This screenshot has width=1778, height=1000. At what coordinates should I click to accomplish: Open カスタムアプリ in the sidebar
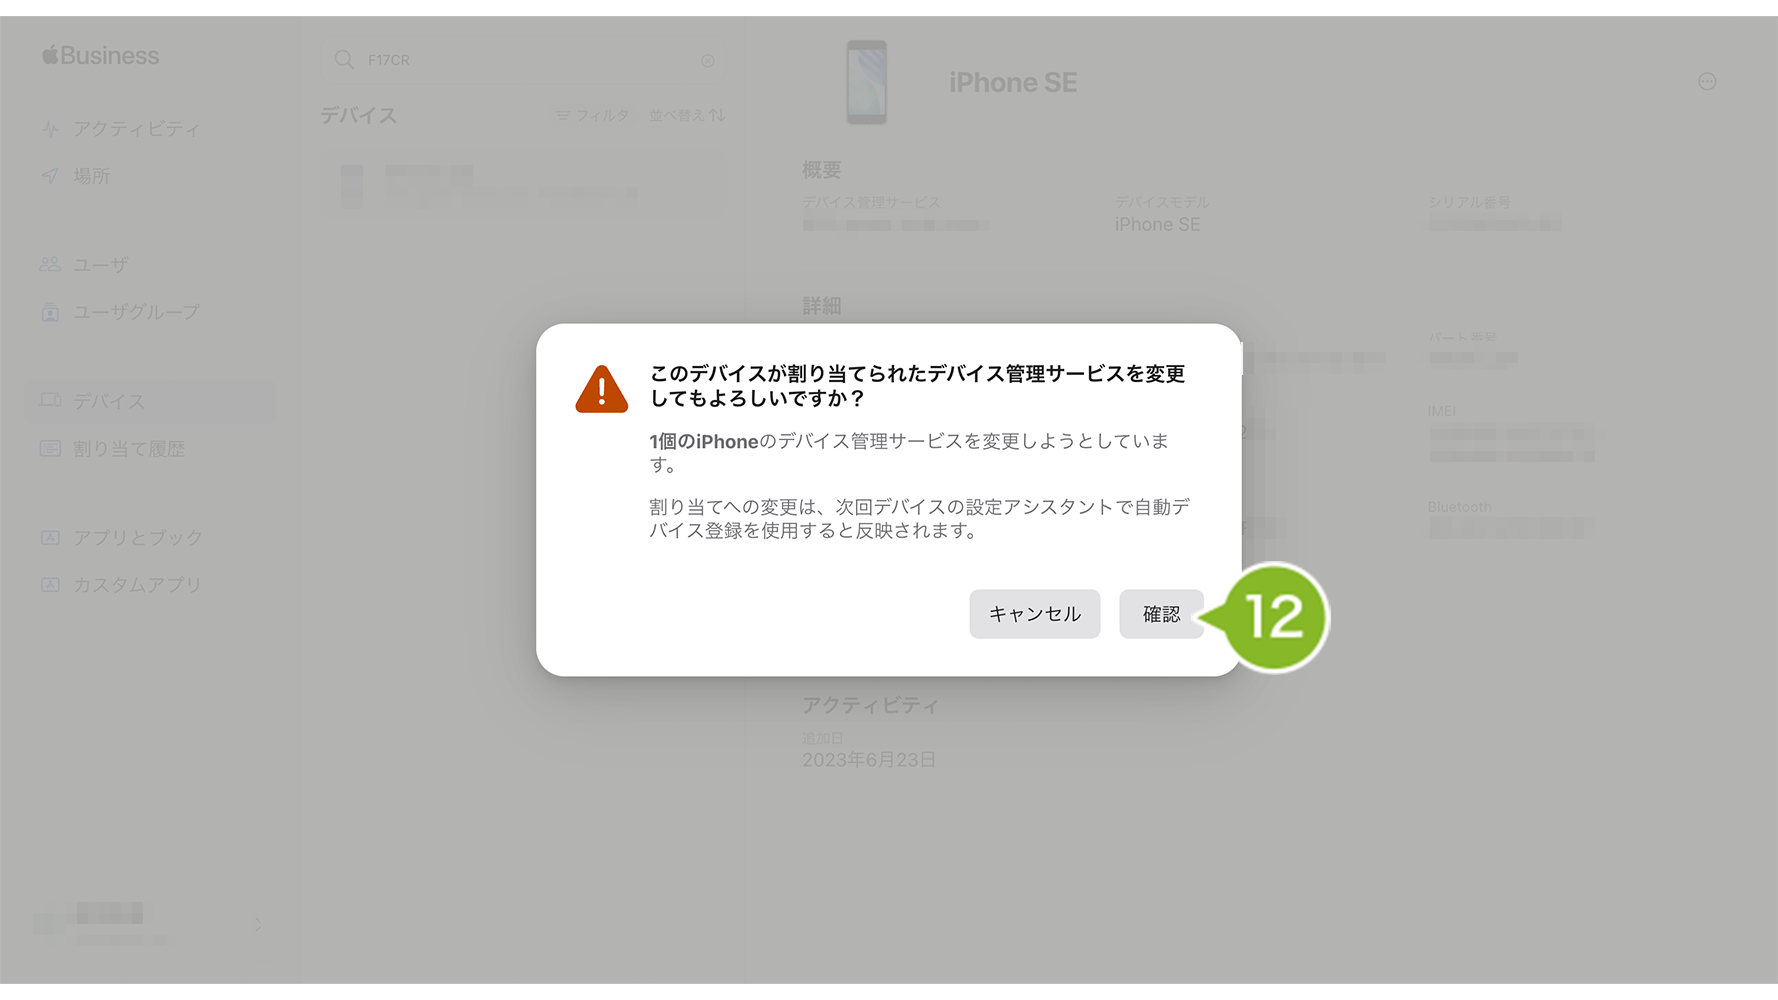[137, 585]
